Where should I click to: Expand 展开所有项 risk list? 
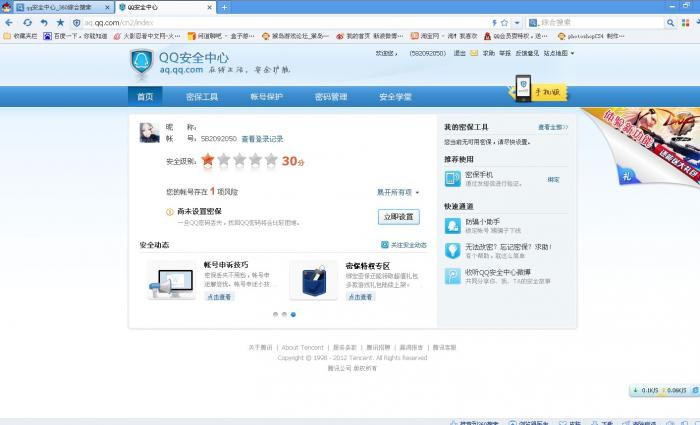point(398,192)
